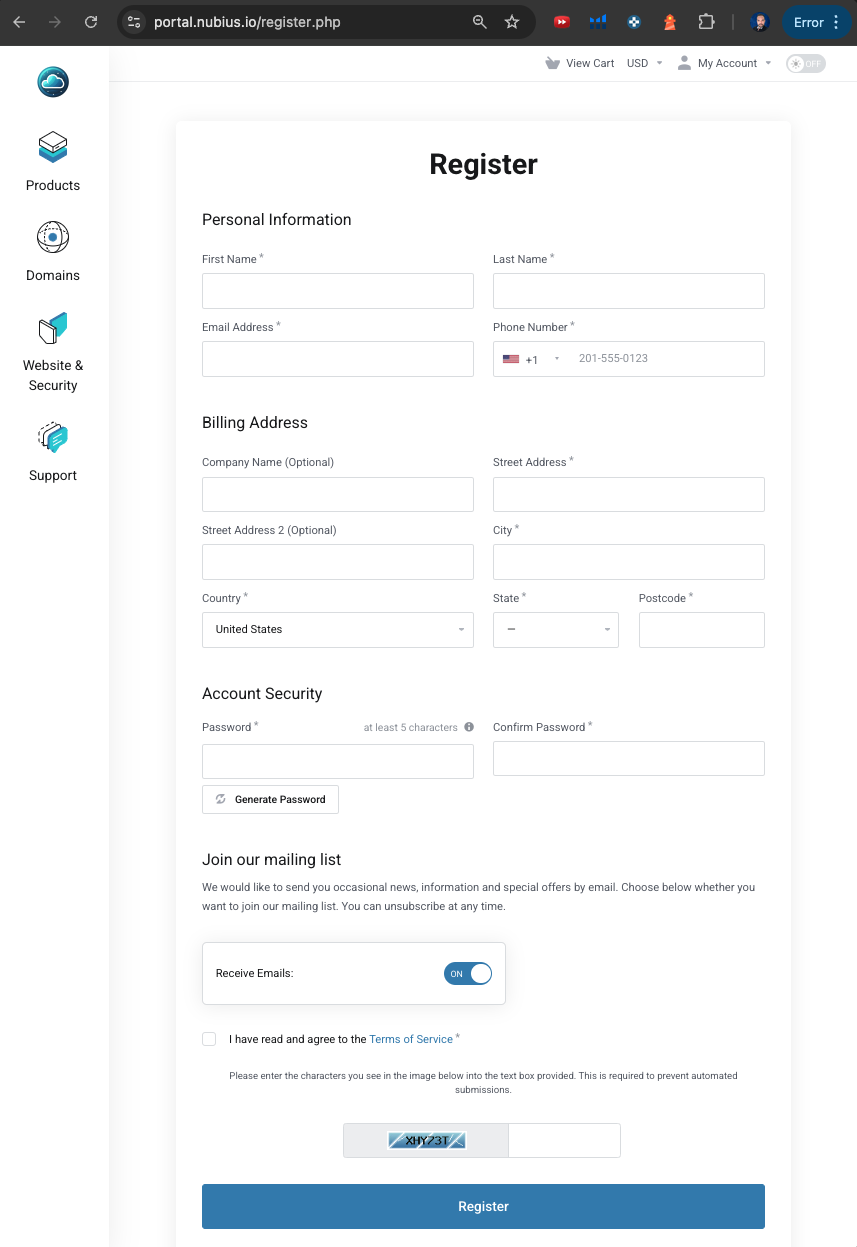Open the Support chat icon
The height and width of the screenshot is (1247, 857).
click(53, 438)
